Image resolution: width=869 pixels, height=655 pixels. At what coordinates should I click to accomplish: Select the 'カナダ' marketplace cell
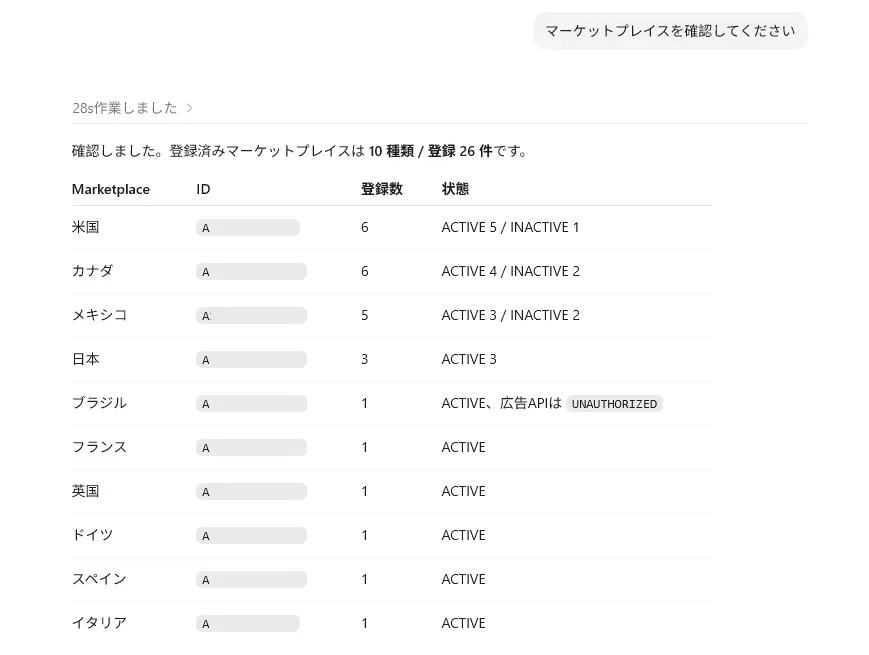[93, 271]
